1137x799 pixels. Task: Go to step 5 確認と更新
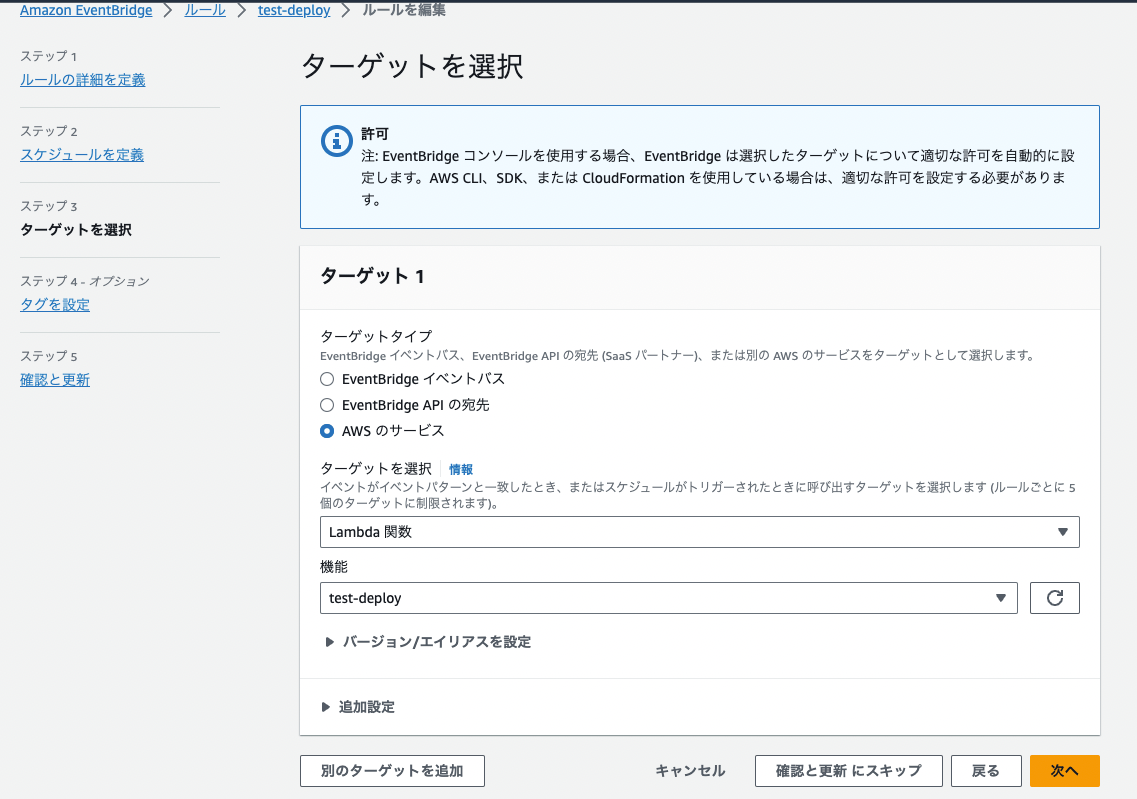55,380
